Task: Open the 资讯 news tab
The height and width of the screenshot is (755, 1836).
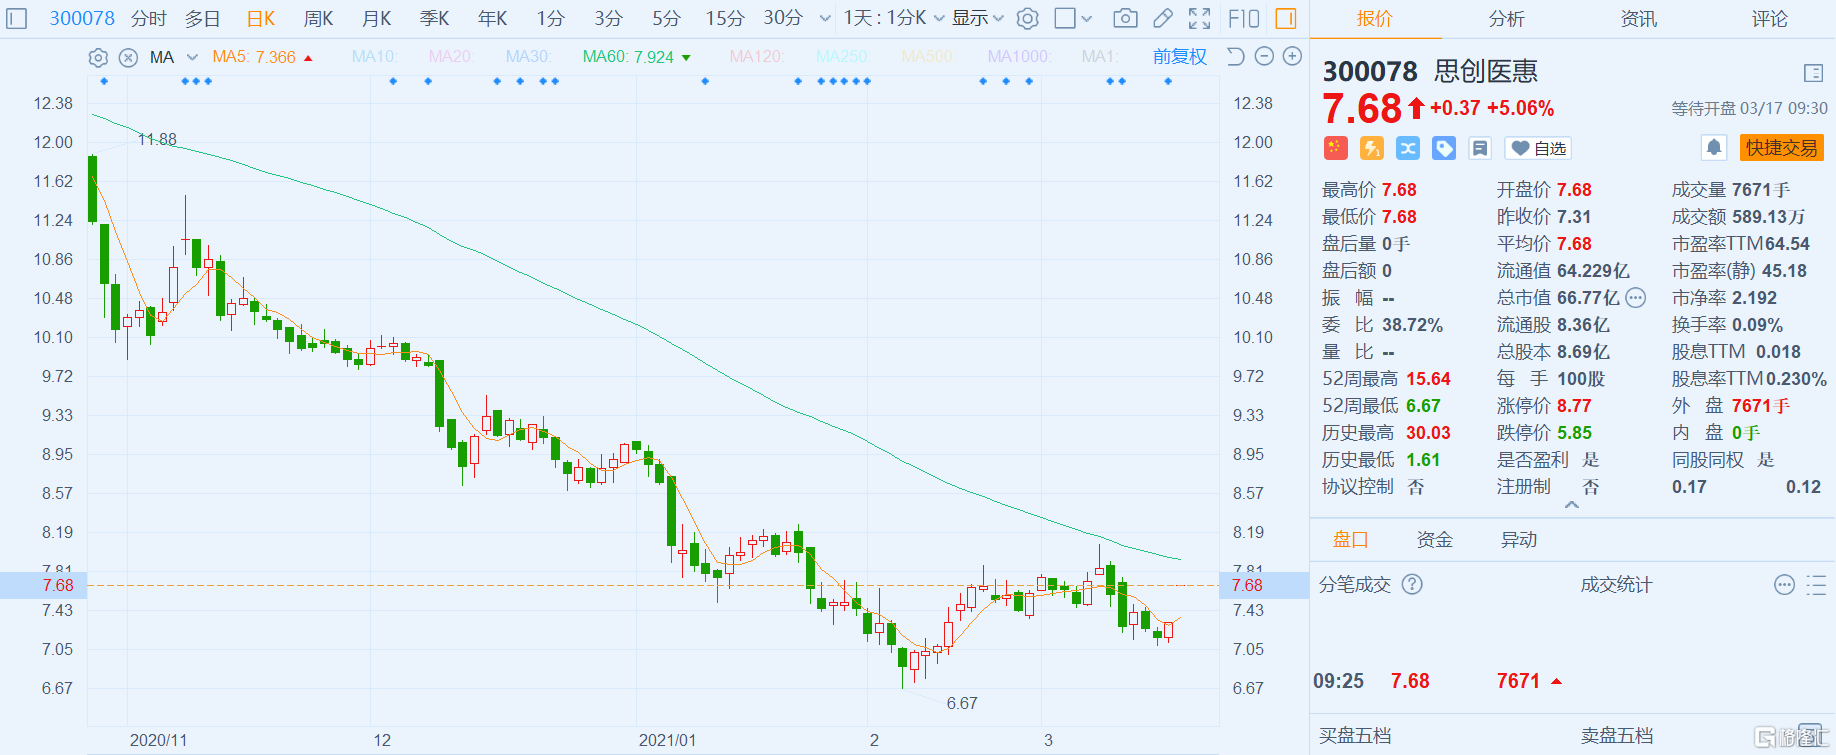Action: (1638, 18)
